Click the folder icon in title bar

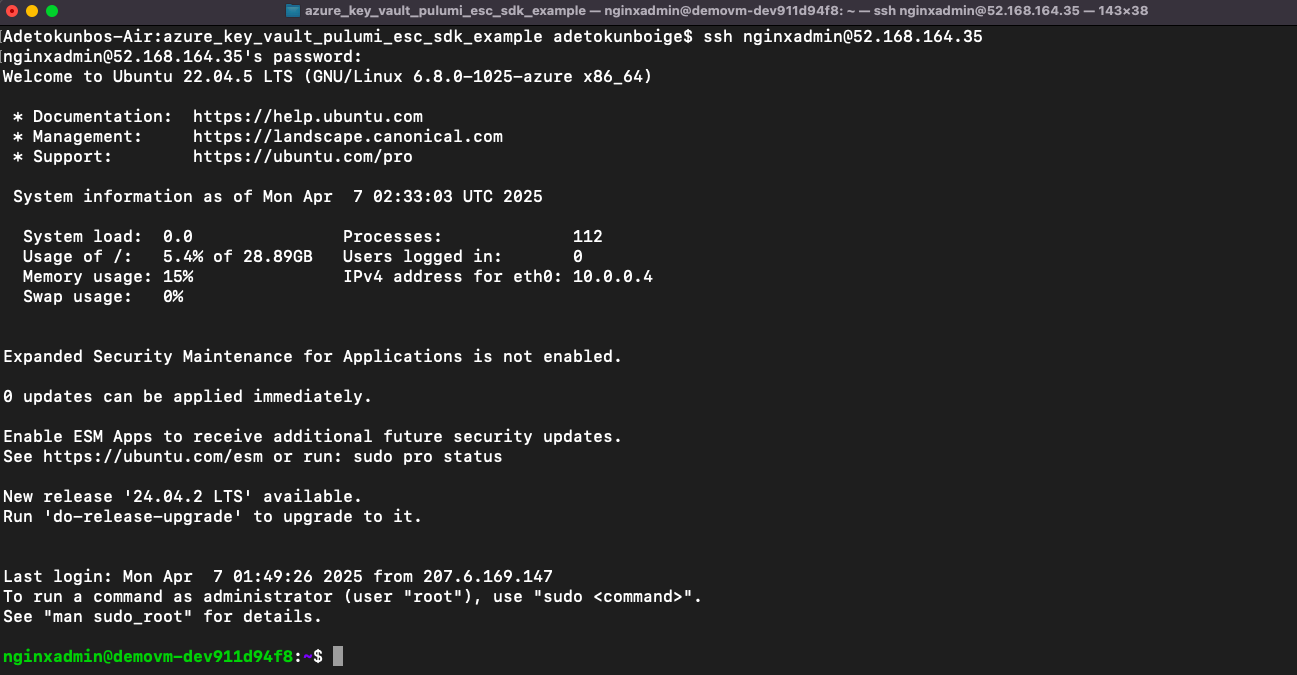(x=293, y=11)
